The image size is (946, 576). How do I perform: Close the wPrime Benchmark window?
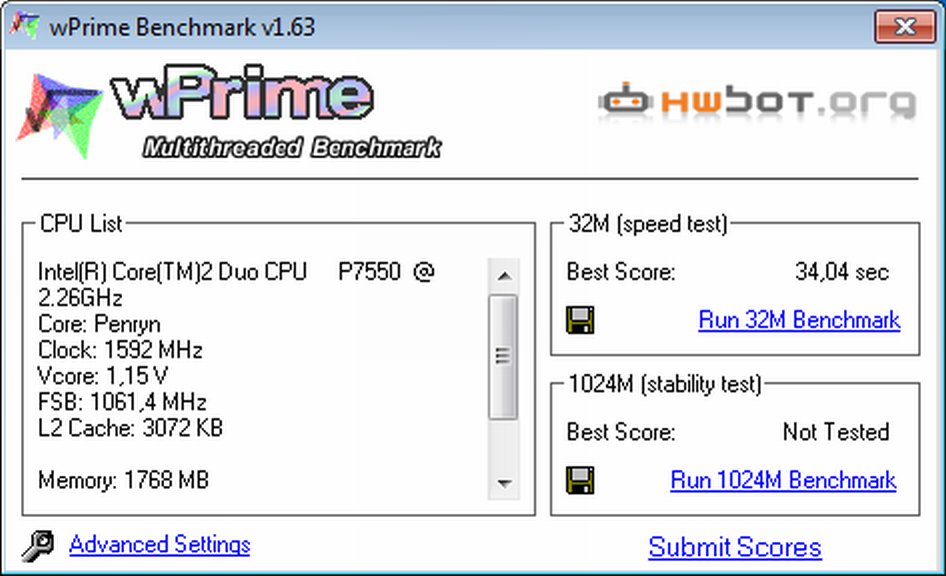904,26
